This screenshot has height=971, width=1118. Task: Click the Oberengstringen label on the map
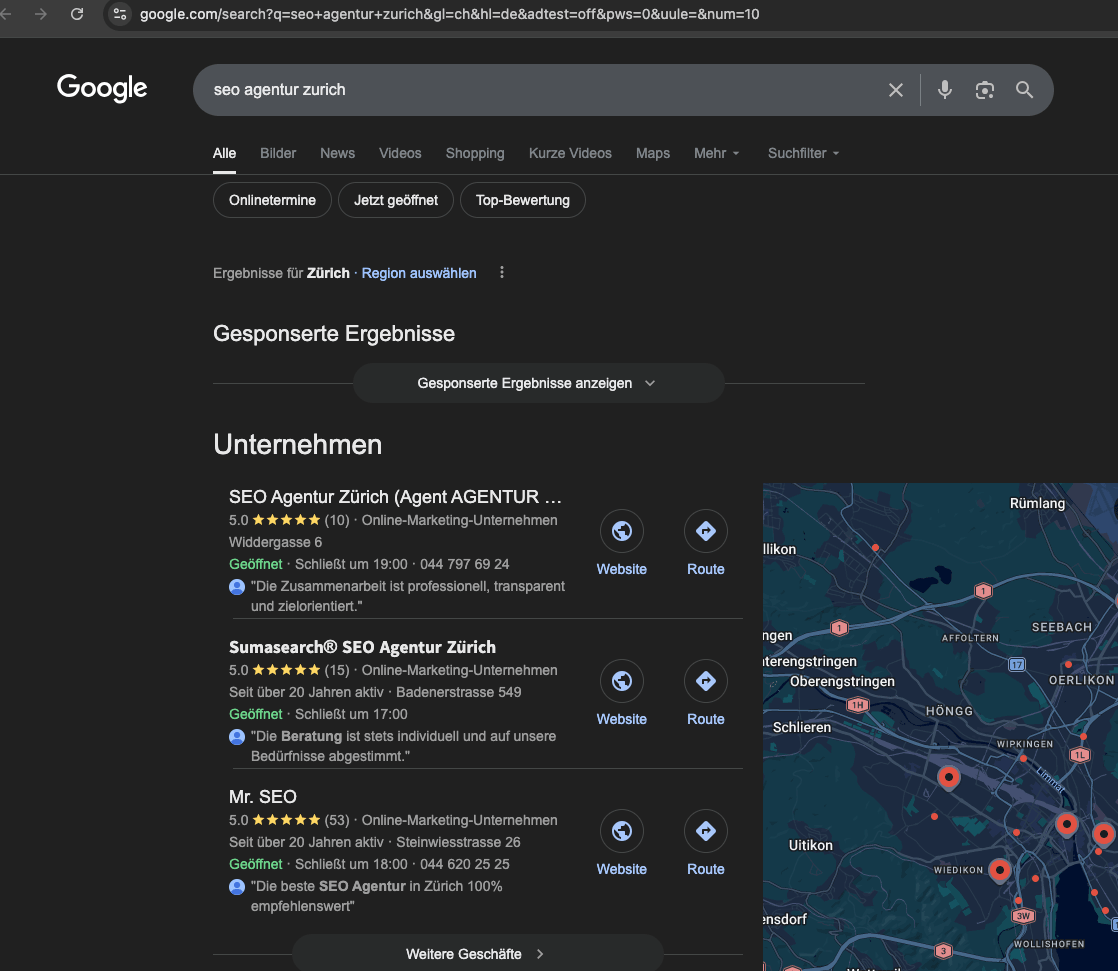842,682
